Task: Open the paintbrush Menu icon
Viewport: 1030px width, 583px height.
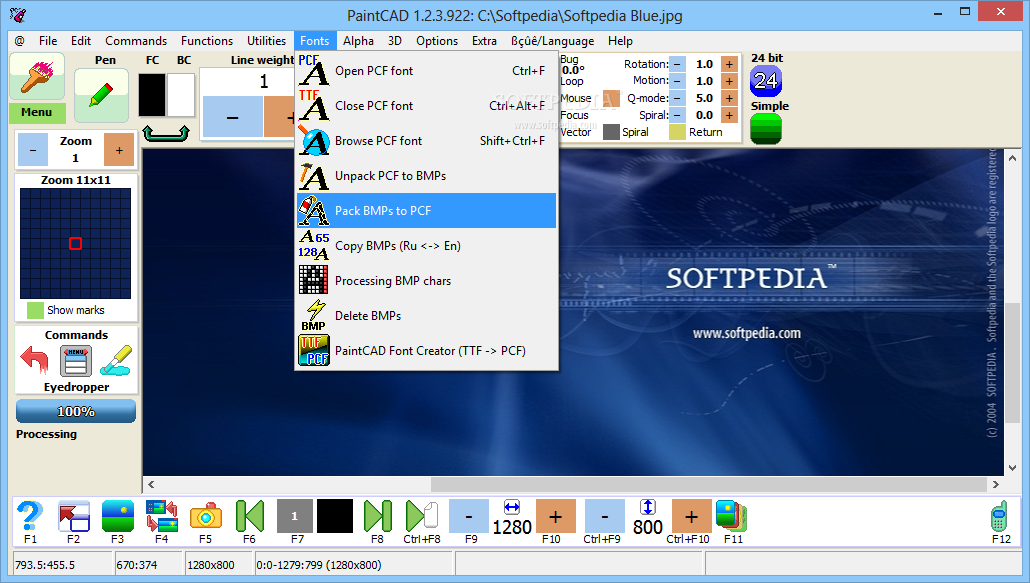Action: (37, 77)
